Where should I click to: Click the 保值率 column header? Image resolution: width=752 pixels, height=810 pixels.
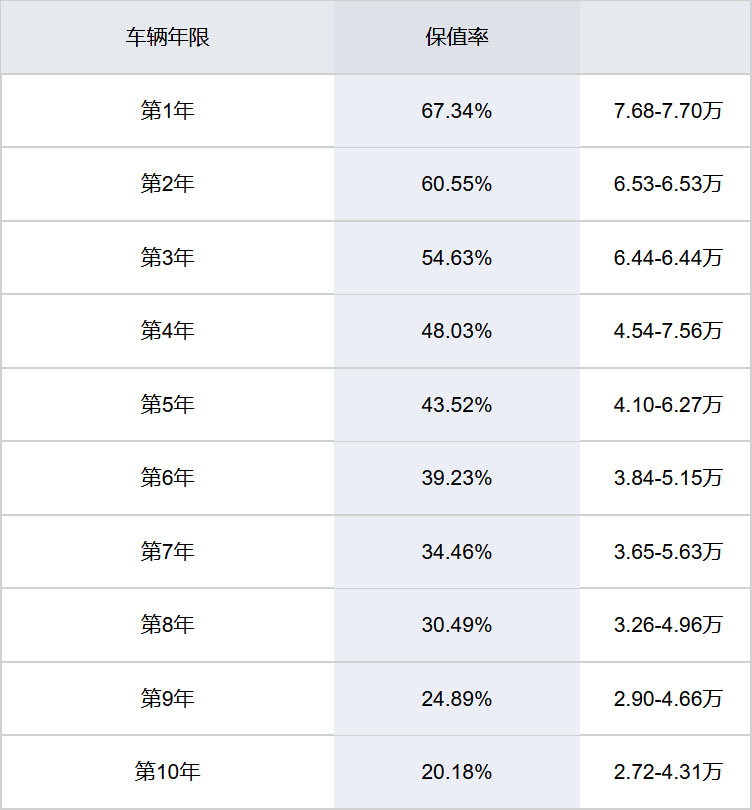point(457,38)
